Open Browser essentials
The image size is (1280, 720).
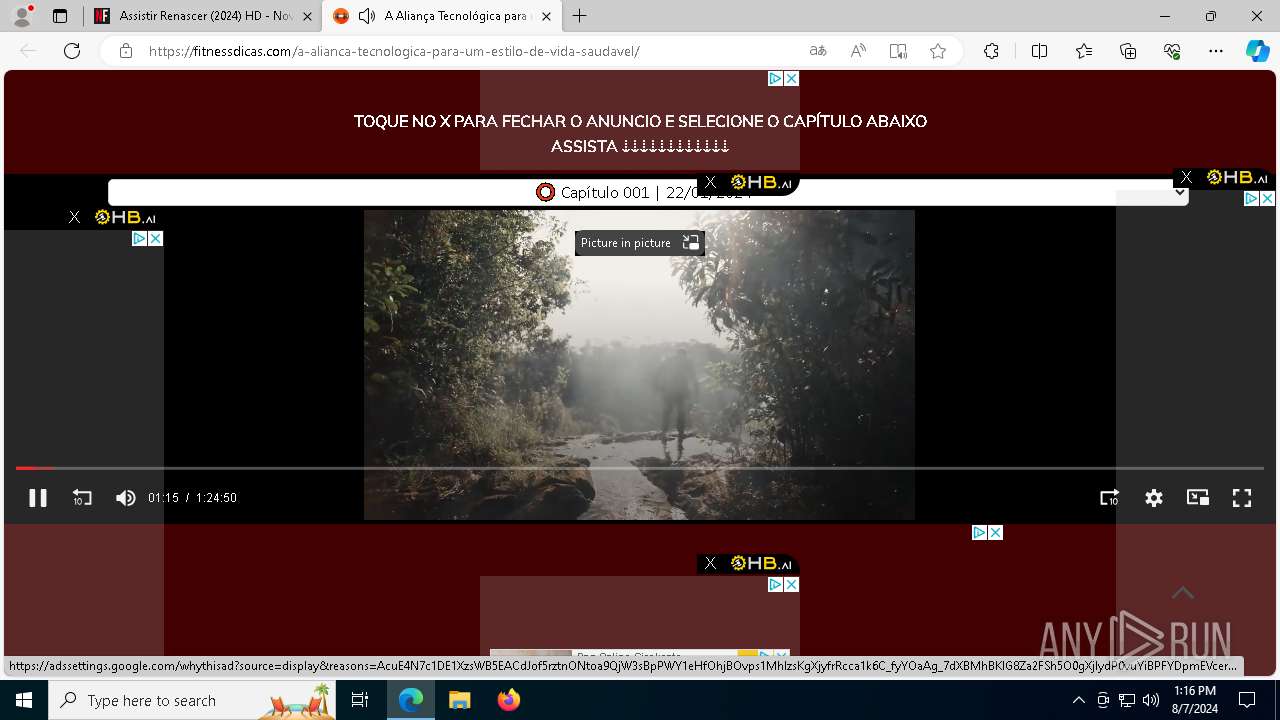click(1173, 51)
